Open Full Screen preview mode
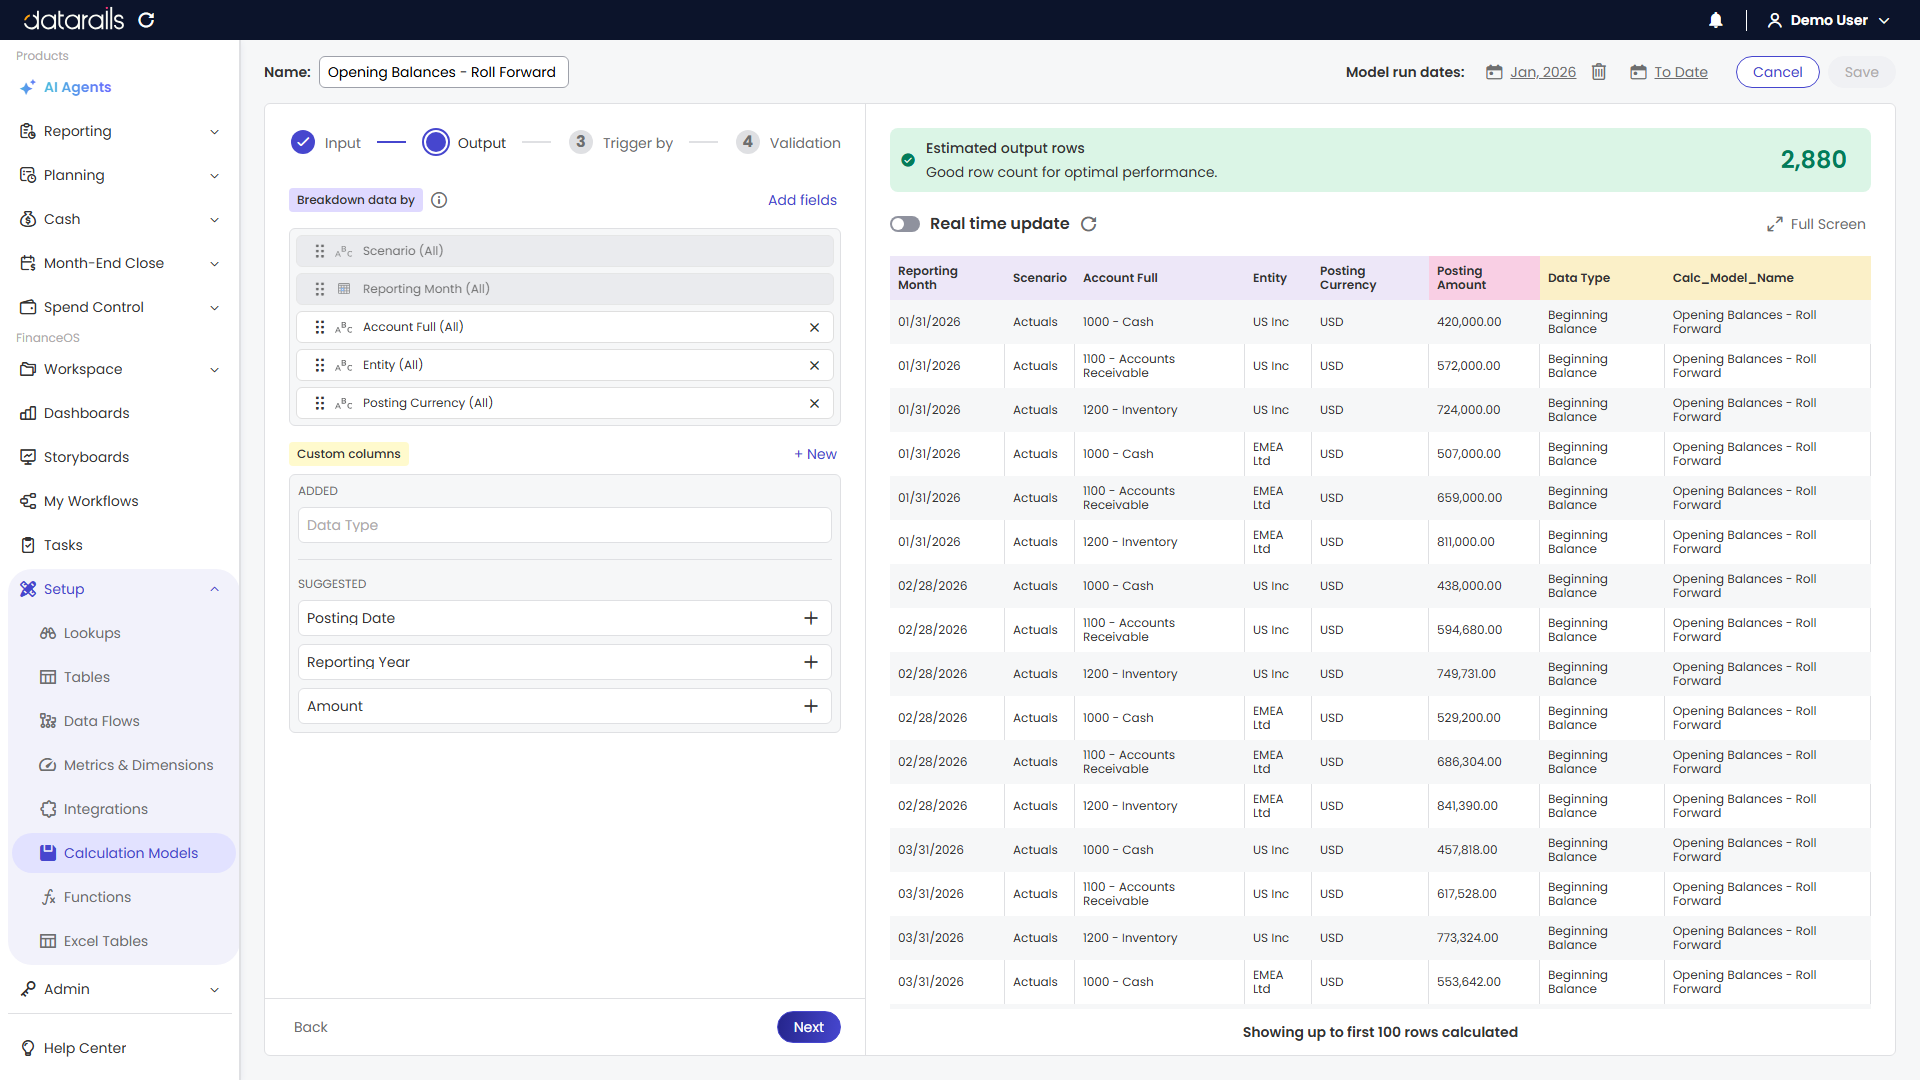Screen dimensions: 1920x1080 (1816, 224)
